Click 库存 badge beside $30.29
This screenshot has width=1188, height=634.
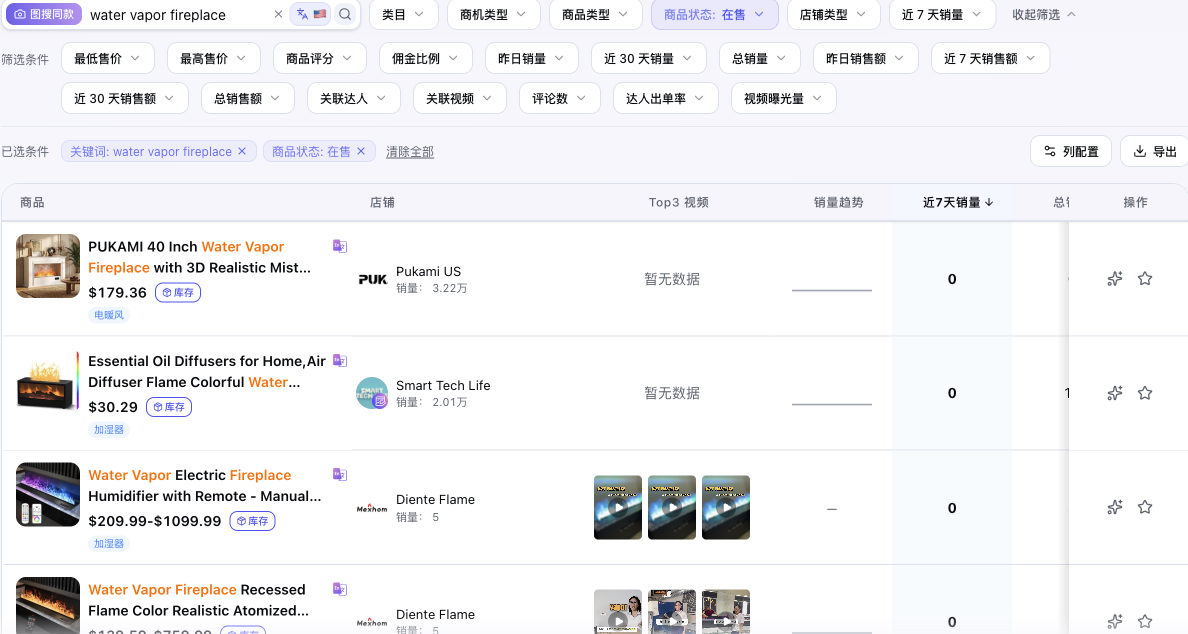[x=169, y=407]
